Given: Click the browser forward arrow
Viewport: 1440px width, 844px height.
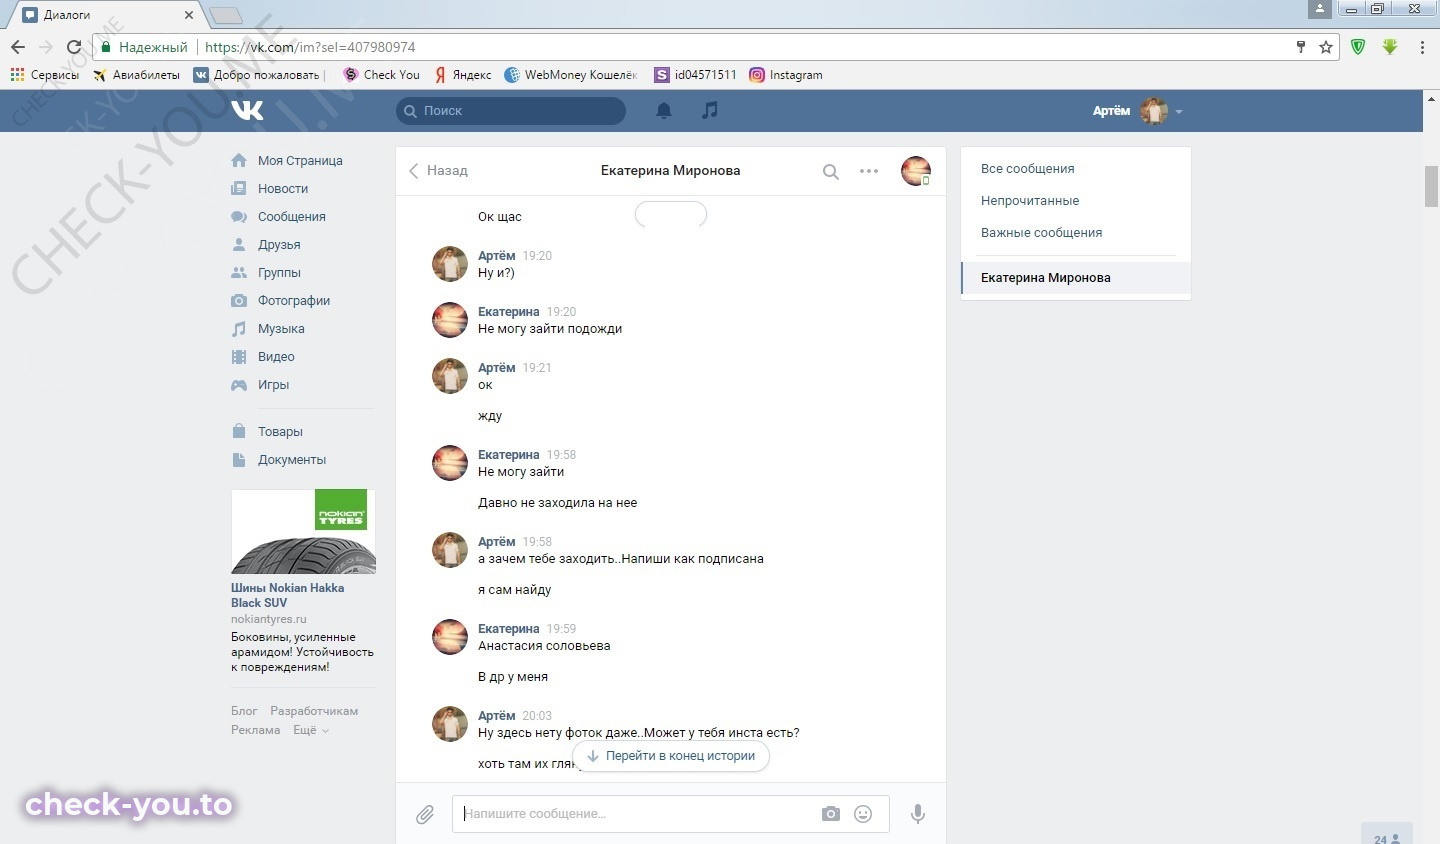Looking at the screenshot, I should pyautogui.click(x=46, y=47).
